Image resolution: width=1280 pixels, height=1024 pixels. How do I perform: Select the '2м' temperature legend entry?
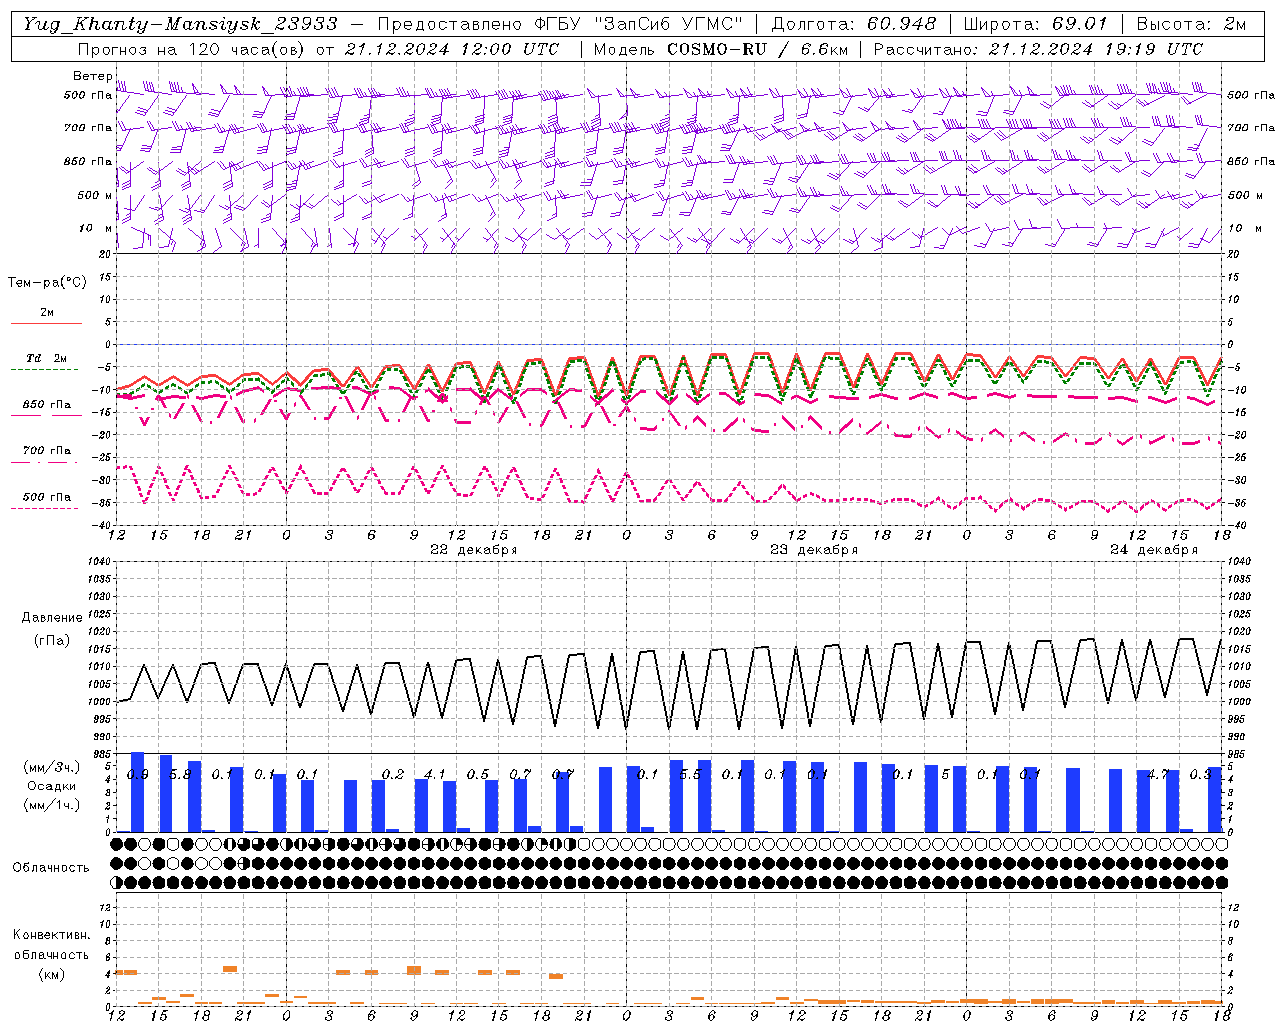(47, 313)
